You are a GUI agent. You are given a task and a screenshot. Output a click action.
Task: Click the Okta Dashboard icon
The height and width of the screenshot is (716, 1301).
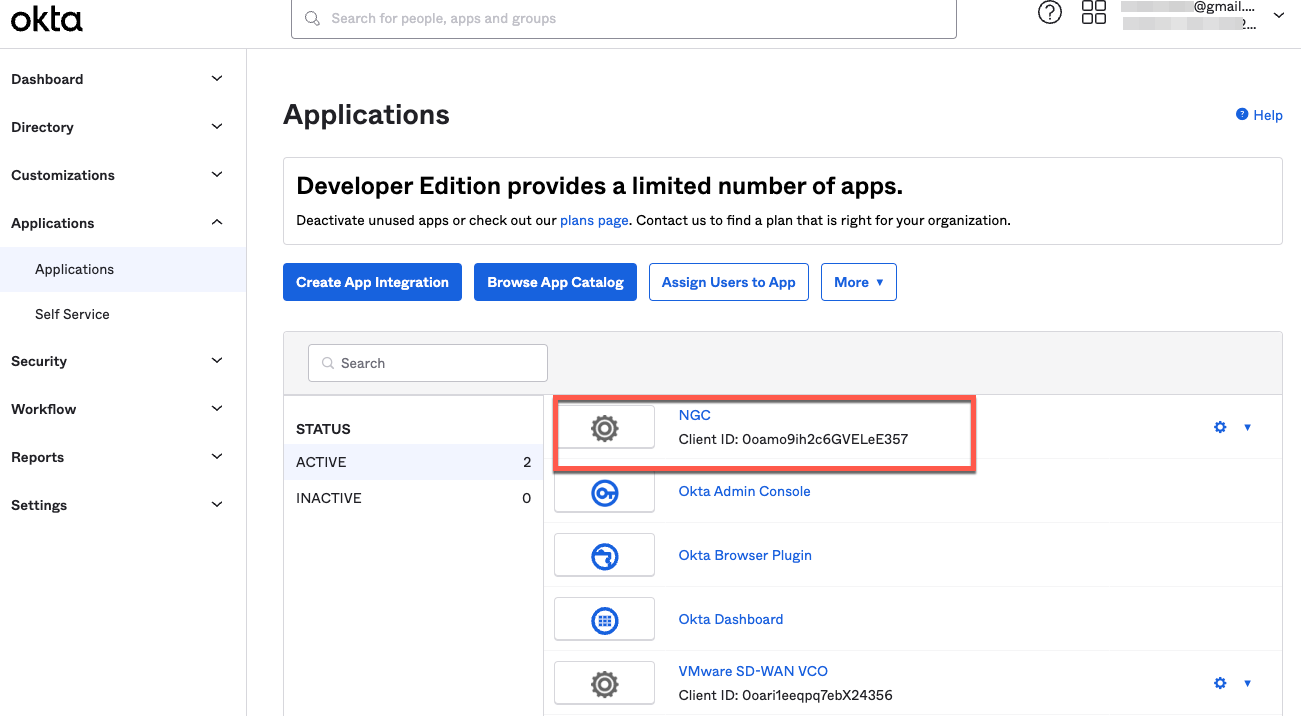point(604,620)
